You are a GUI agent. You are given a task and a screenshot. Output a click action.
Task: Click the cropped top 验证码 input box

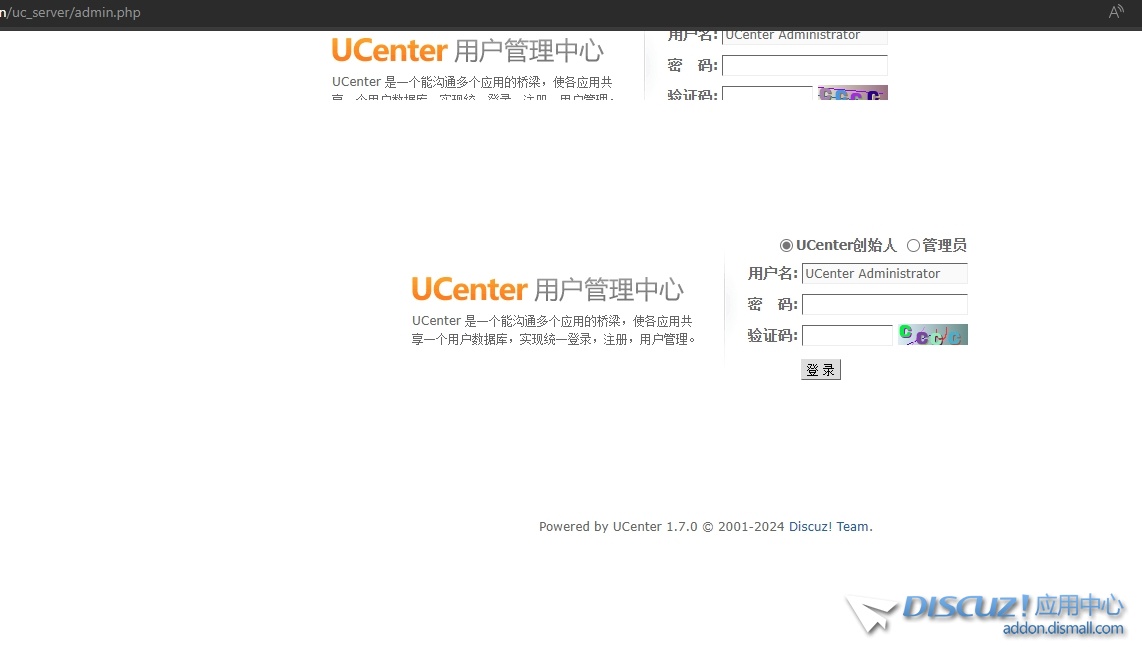766,94
